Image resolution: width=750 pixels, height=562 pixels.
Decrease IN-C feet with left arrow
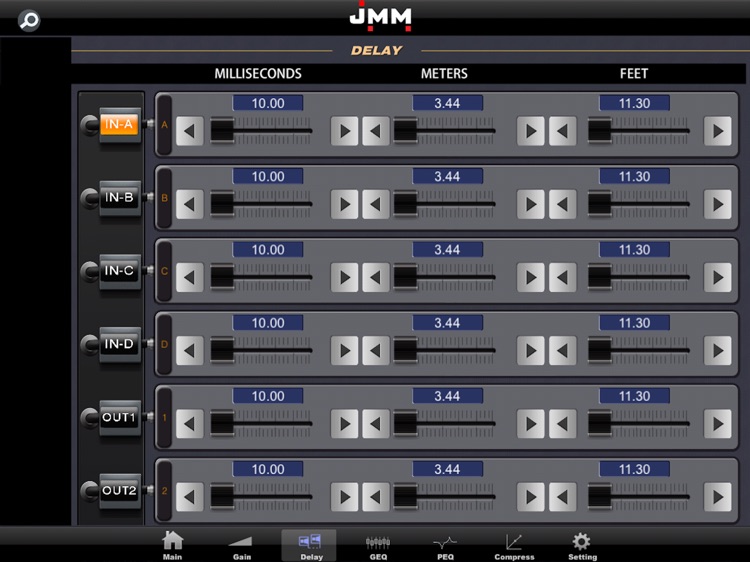[562, 277]
